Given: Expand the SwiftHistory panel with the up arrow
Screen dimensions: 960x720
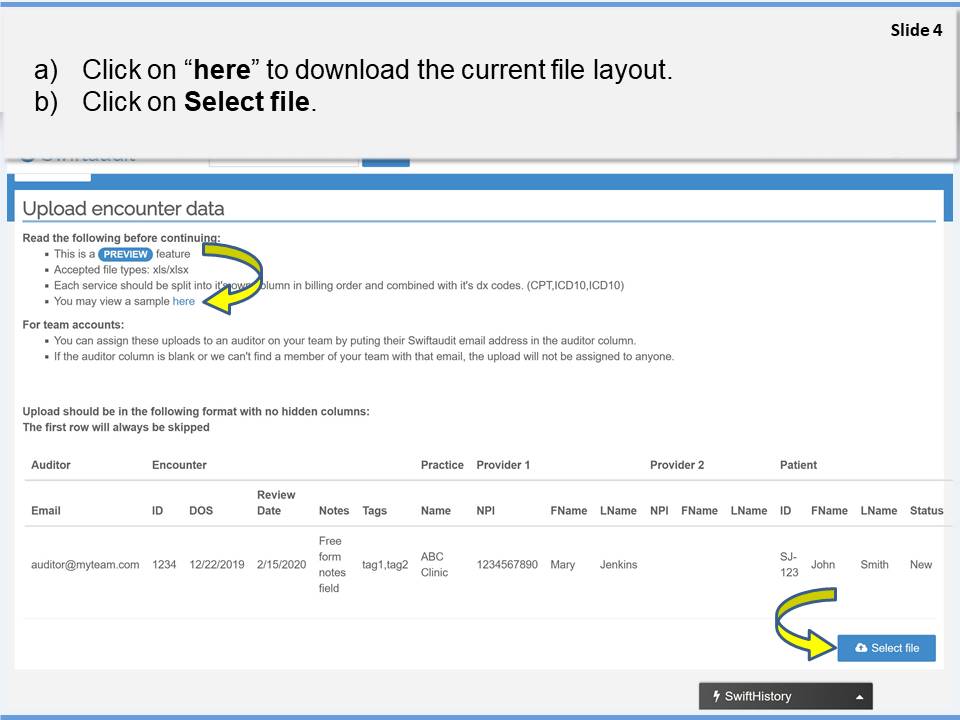Looking at the screenshot, I should pyautogui.click(x=858, y=697).
